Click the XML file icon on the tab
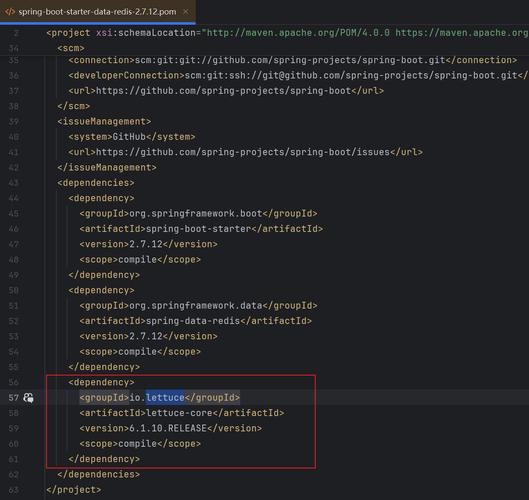This screenshot has height=500, width=529. coord(10,12)
